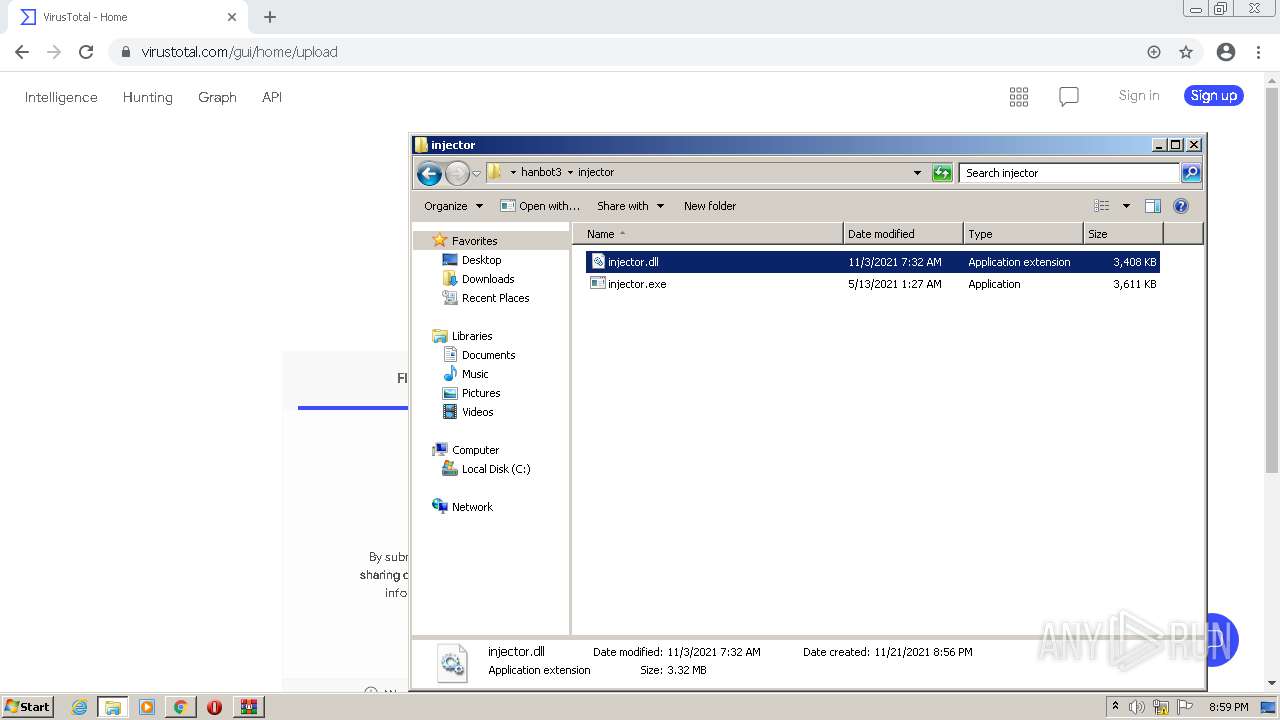Screen dimensions: 1280x720
Task: Close the VirusTotal - Home tab
Action: coord(231,17)
